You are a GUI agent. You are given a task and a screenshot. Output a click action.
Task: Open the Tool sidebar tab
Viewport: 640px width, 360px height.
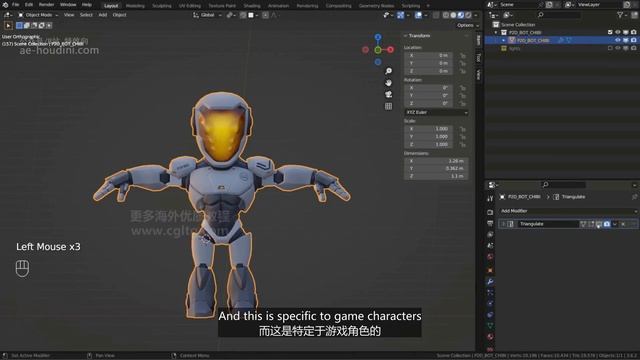pos(479,58)
